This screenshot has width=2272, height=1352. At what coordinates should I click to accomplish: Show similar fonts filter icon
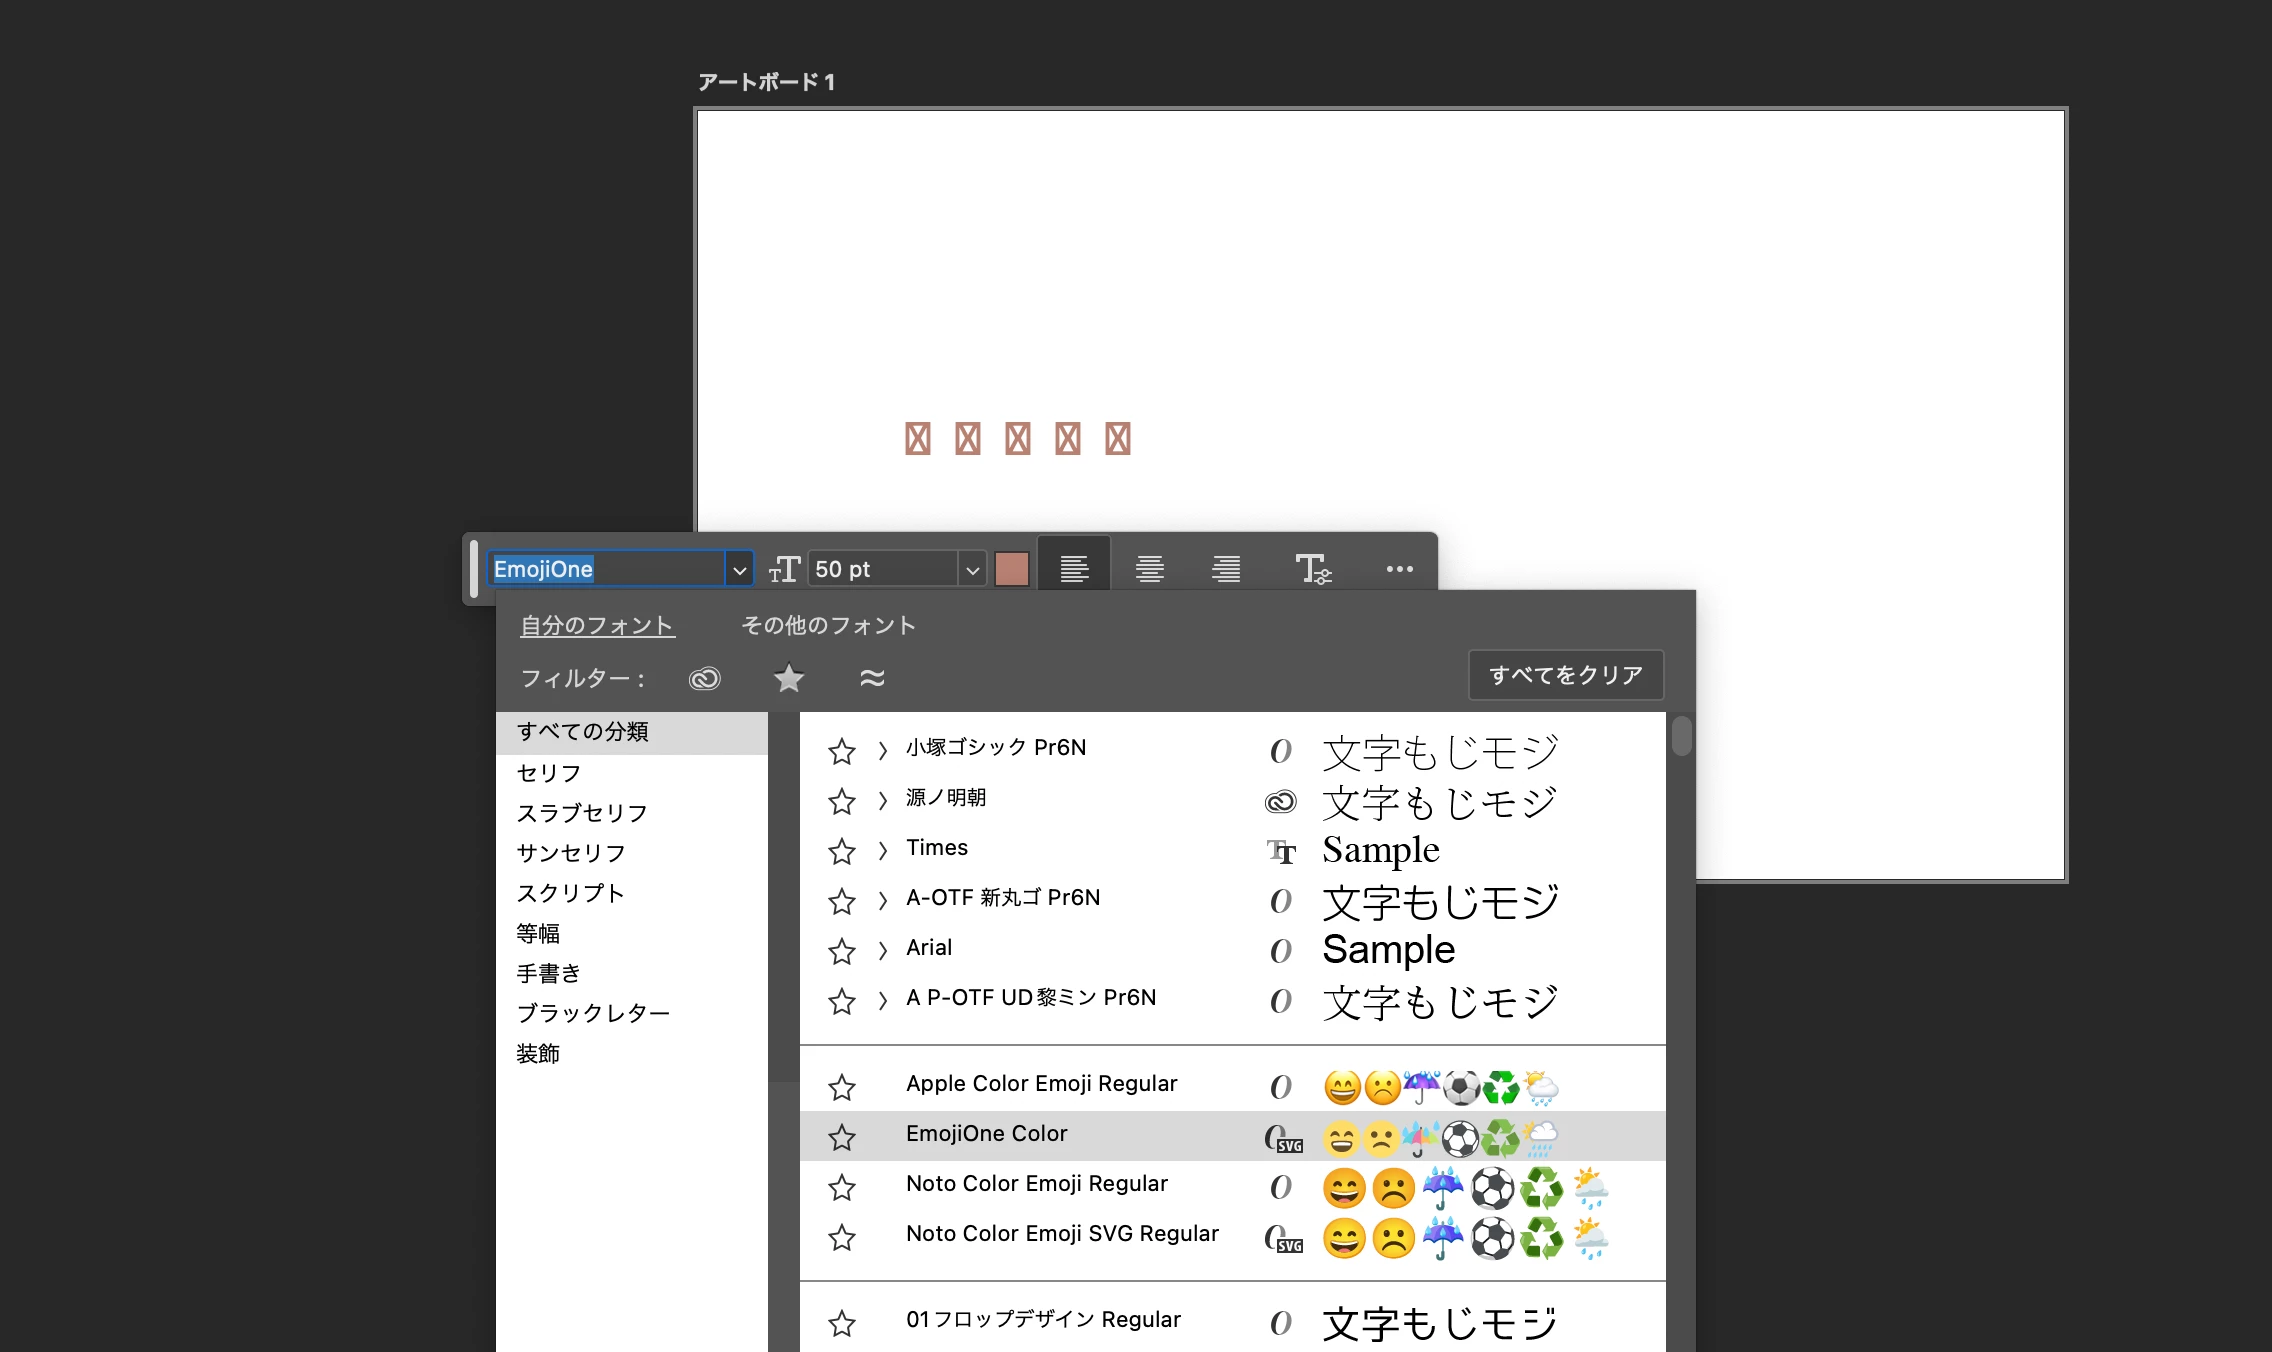(x=872, y=679)
